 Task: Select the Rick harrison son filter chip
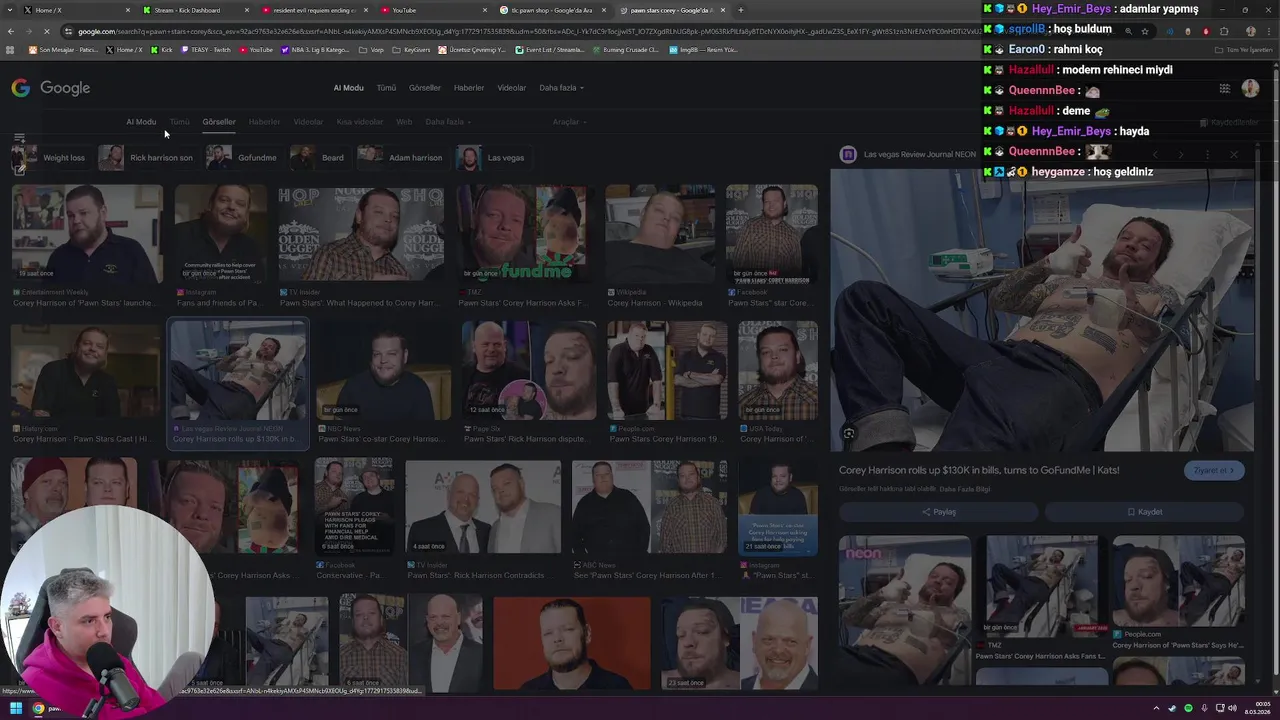147,157
